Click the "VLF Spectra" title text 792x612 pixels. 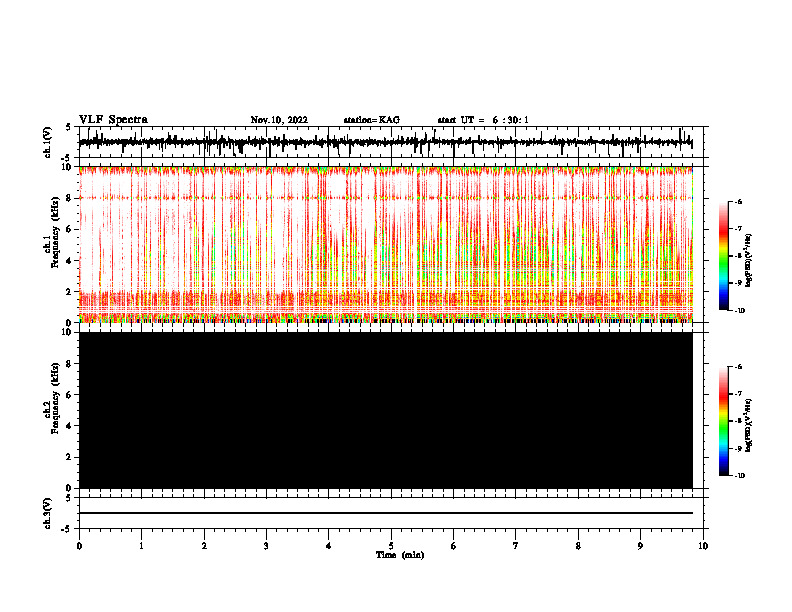point(113,120)
